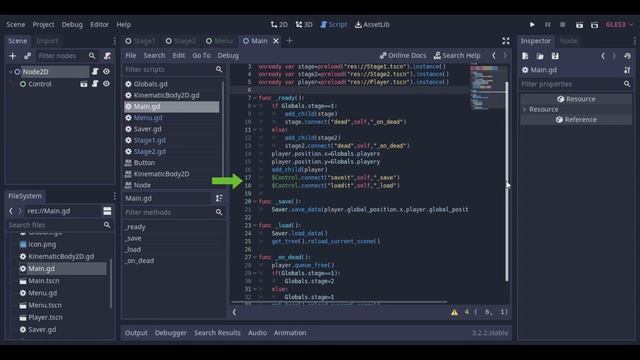Open Control's instanced scene icon

coord(84,84)
